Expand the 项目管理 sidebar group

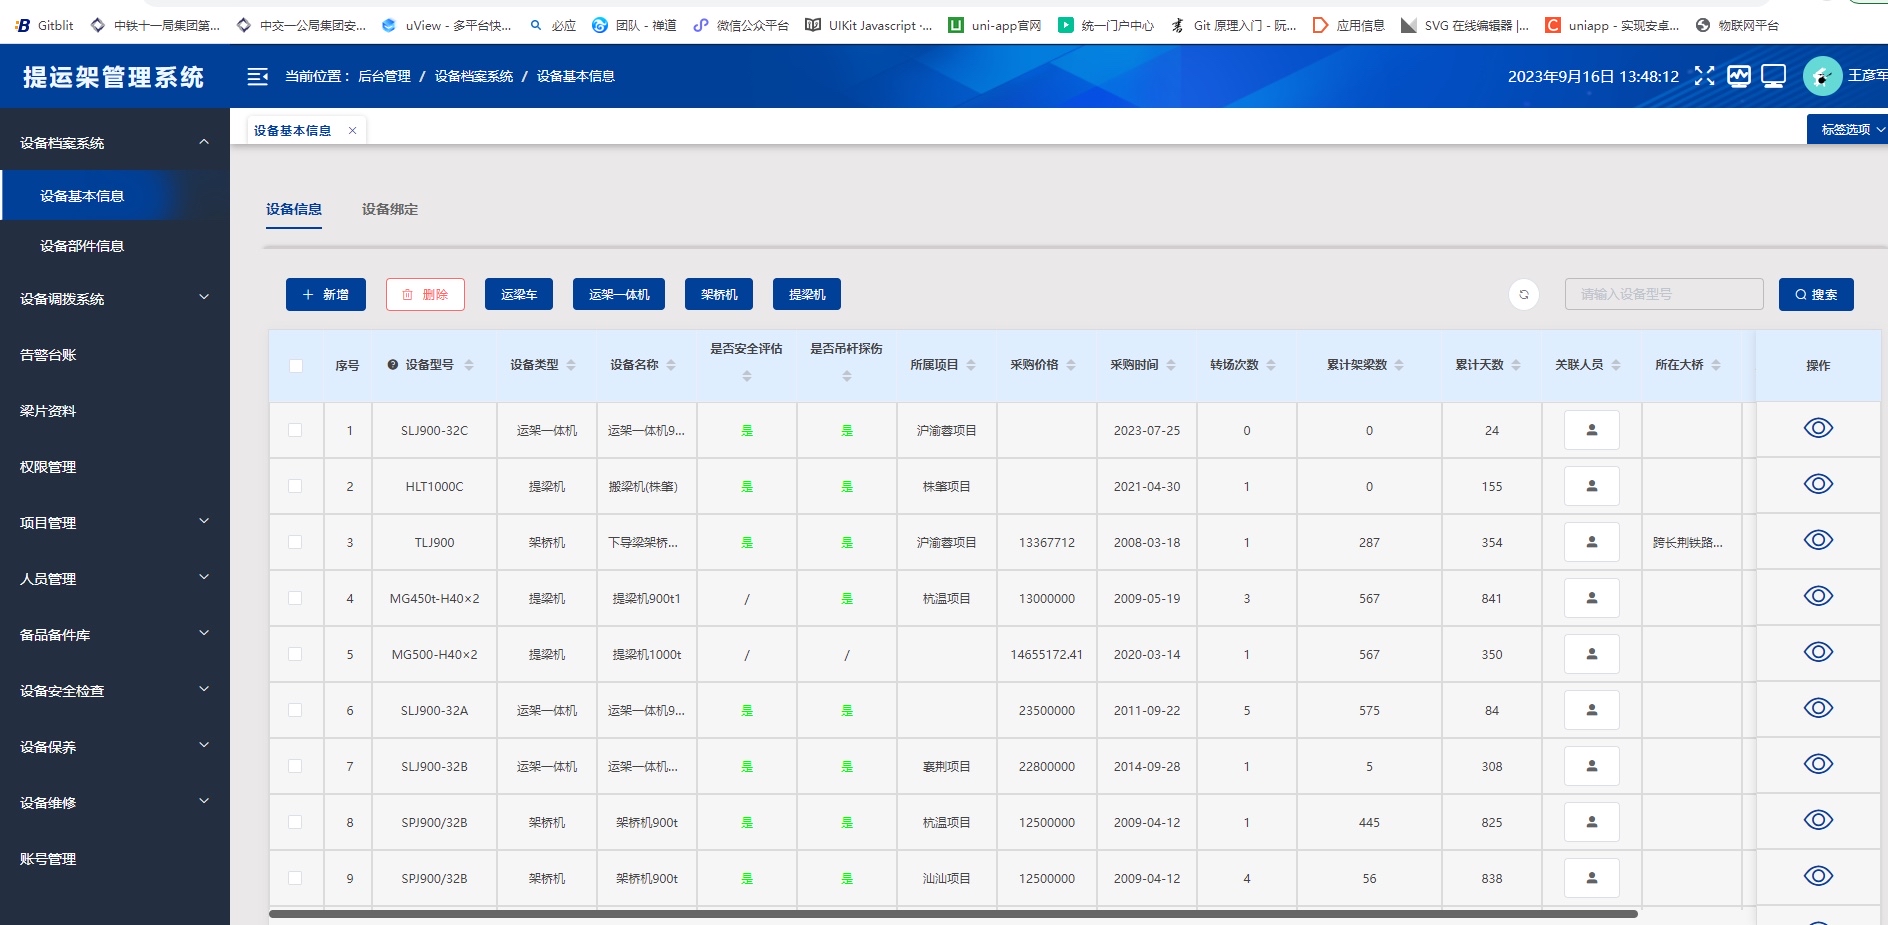[114, 523]
